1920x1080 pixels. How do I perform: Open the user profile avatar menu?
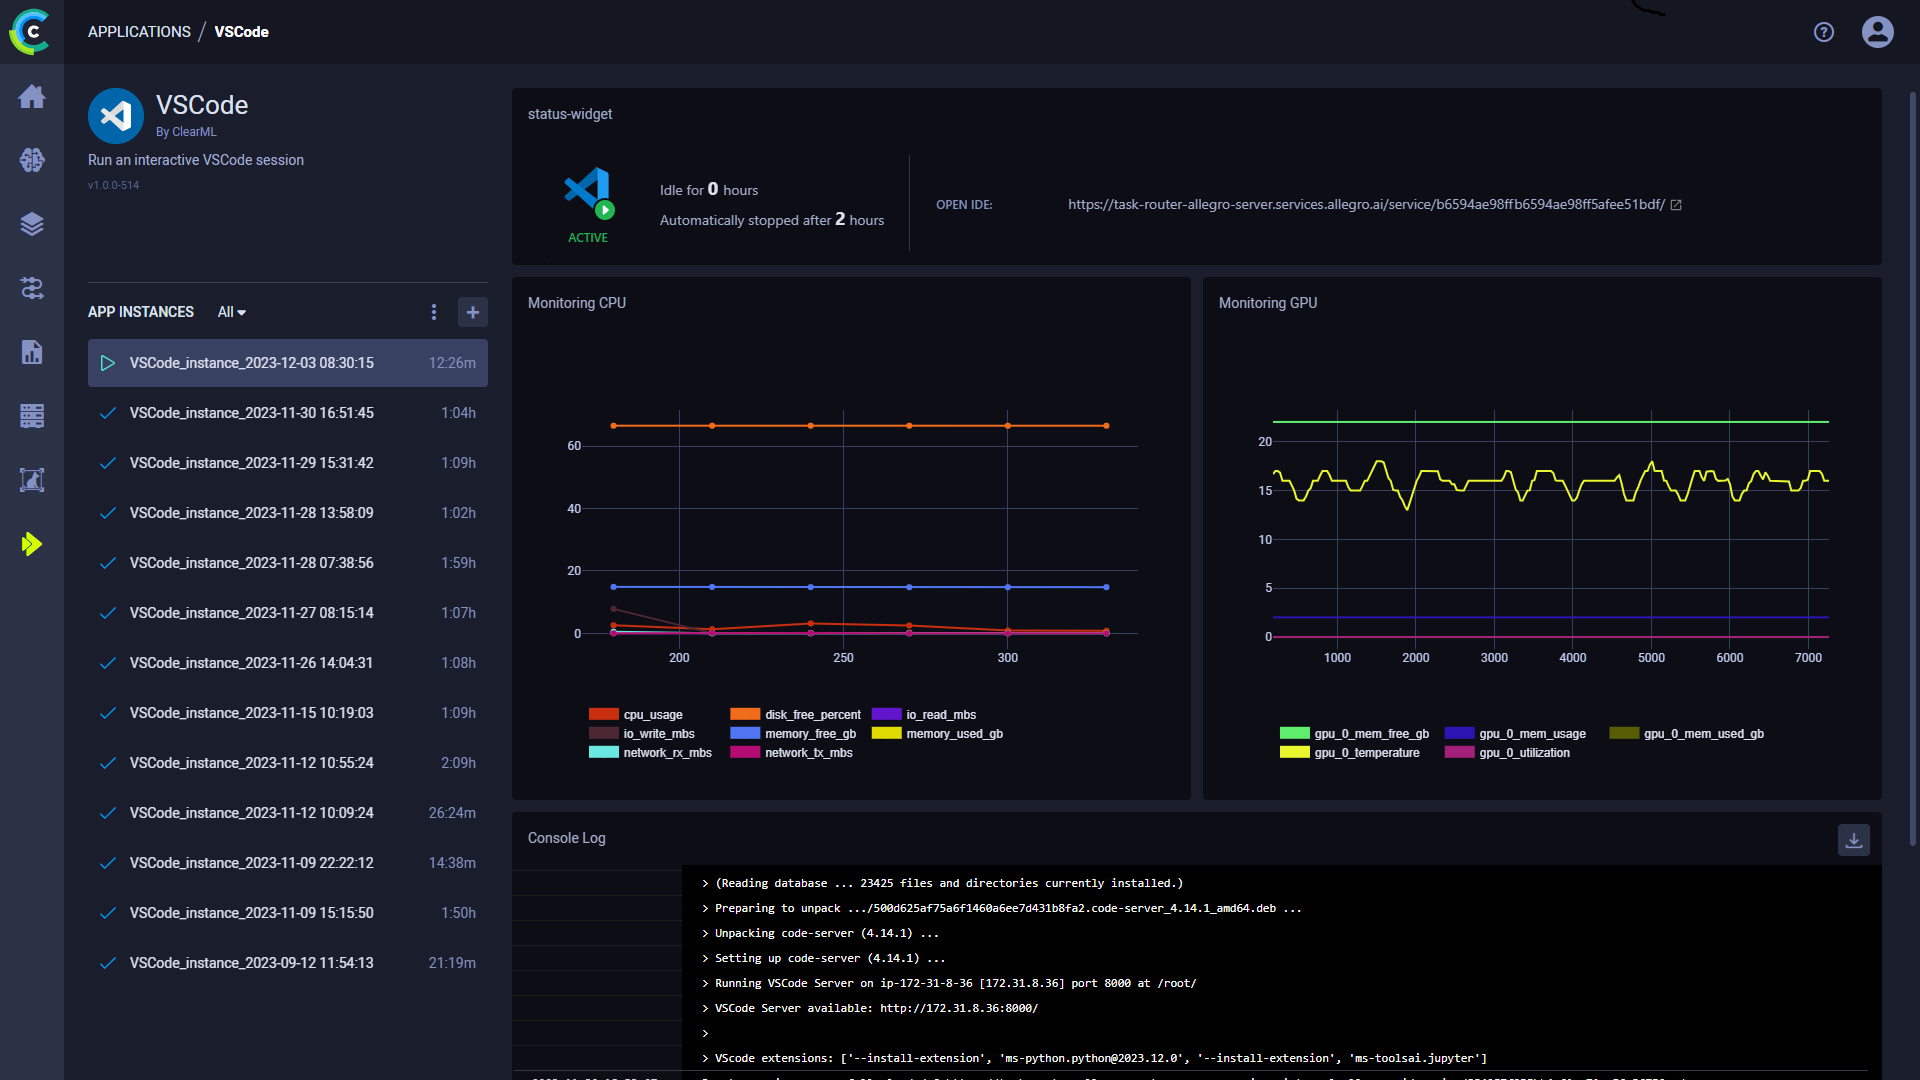tap(1877, 31)
